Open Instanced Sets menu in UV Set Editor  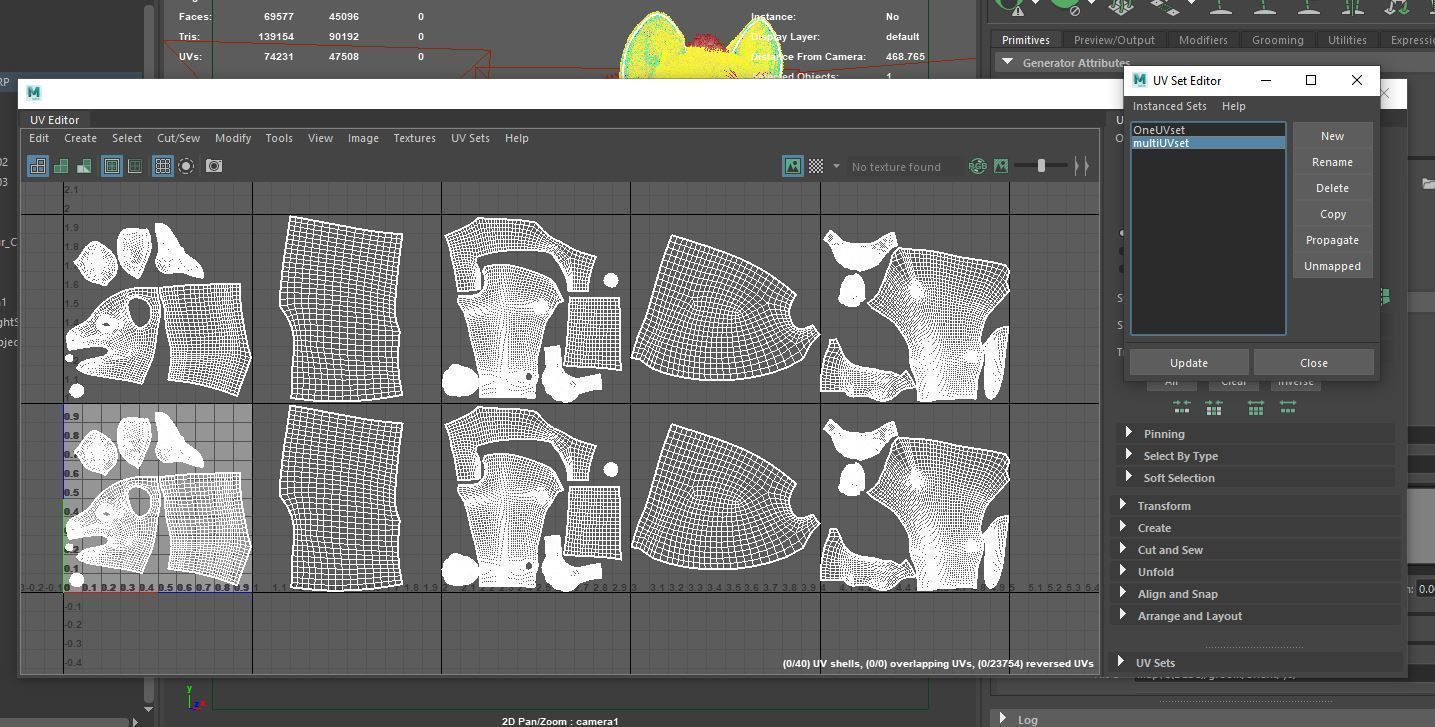pyautogui.click(x=1169, y=106)
